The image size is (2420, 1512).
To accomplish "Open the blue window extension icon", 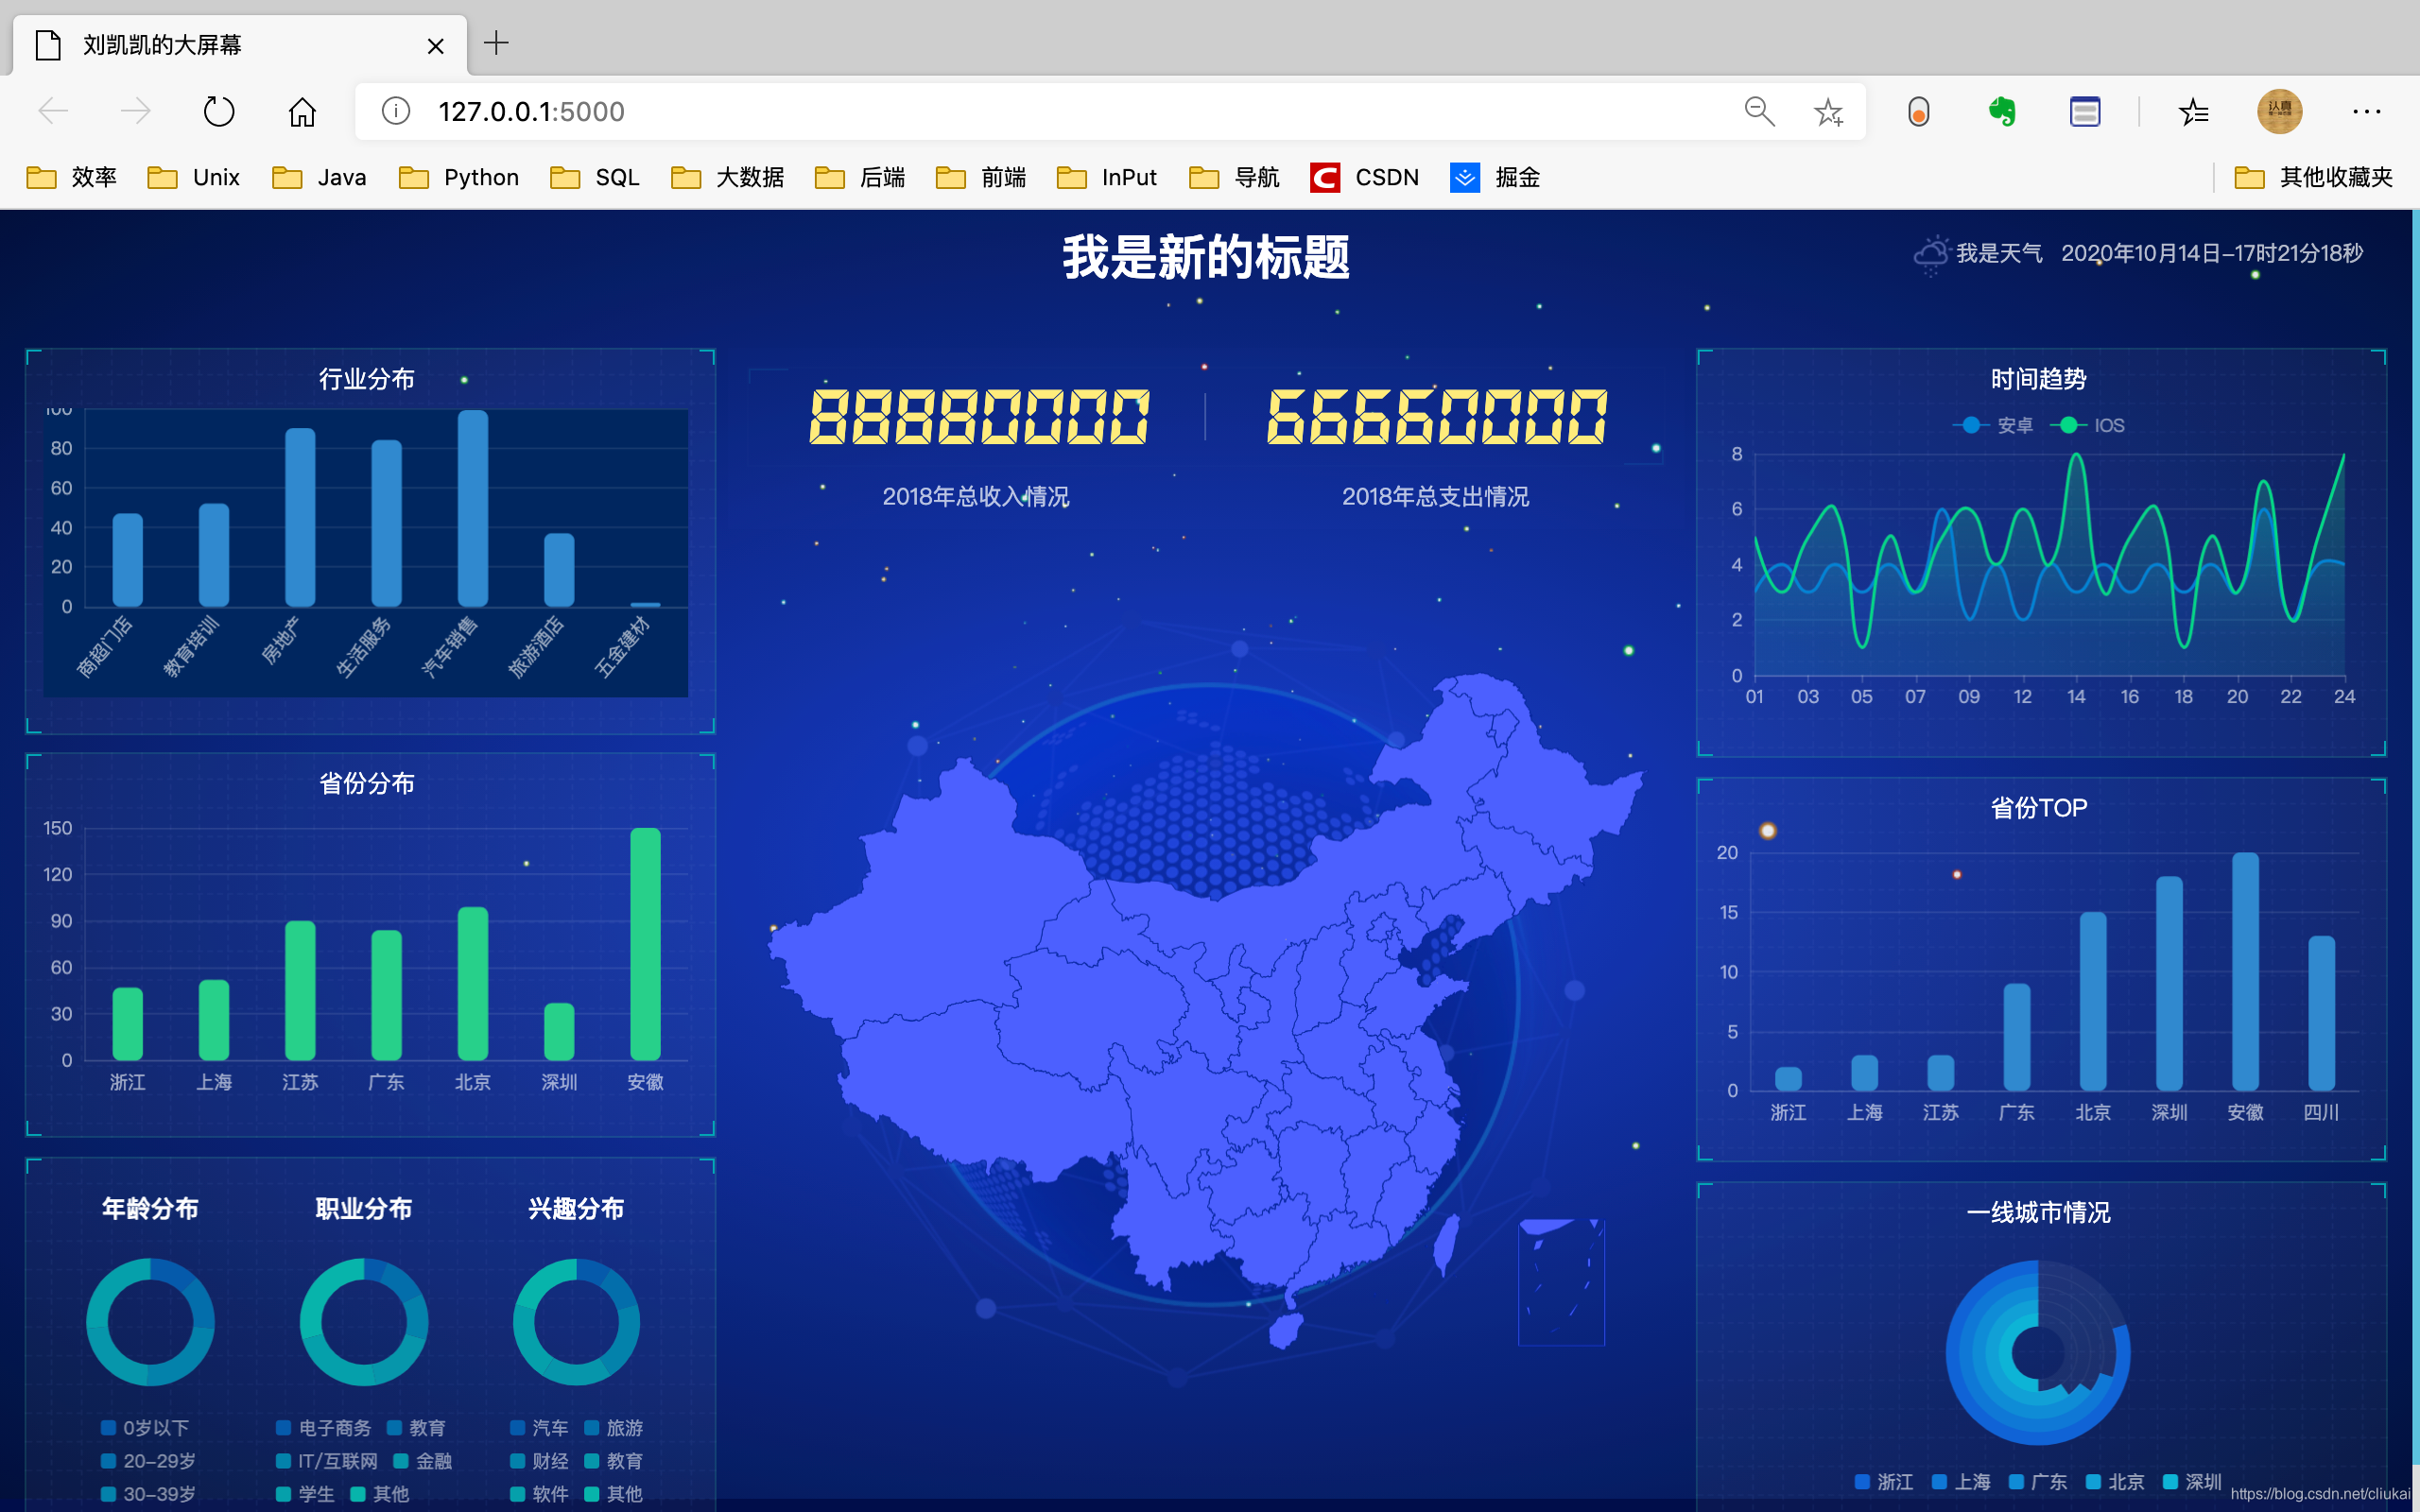I will tap(2085, 111).
